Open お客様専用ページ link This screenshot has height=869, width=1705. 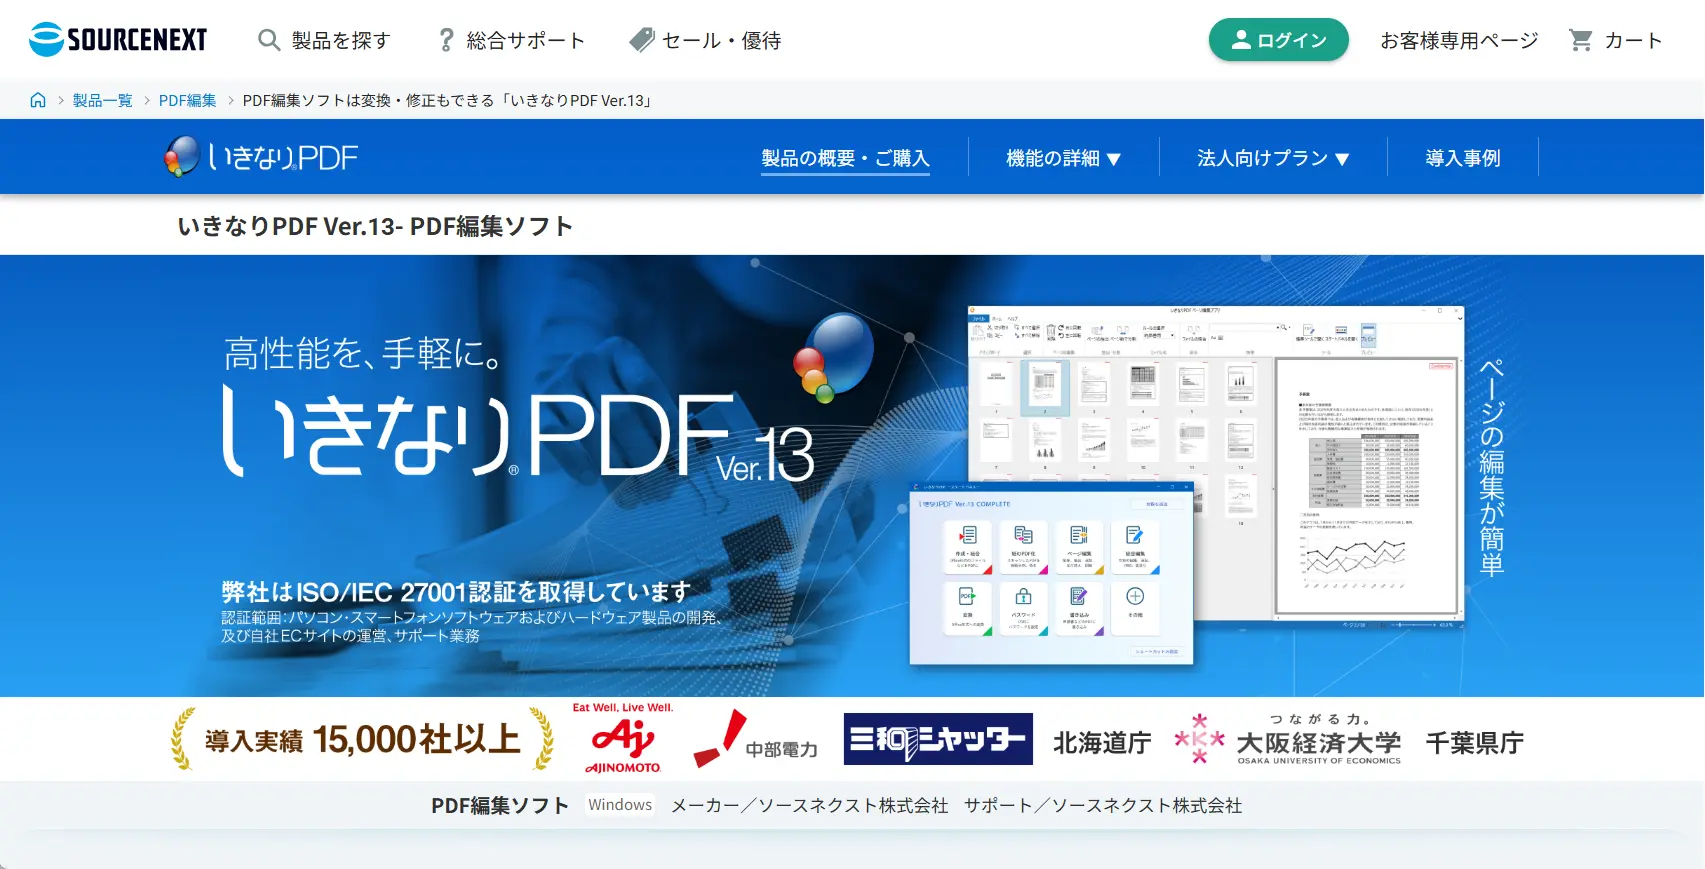click(1459, 40)
